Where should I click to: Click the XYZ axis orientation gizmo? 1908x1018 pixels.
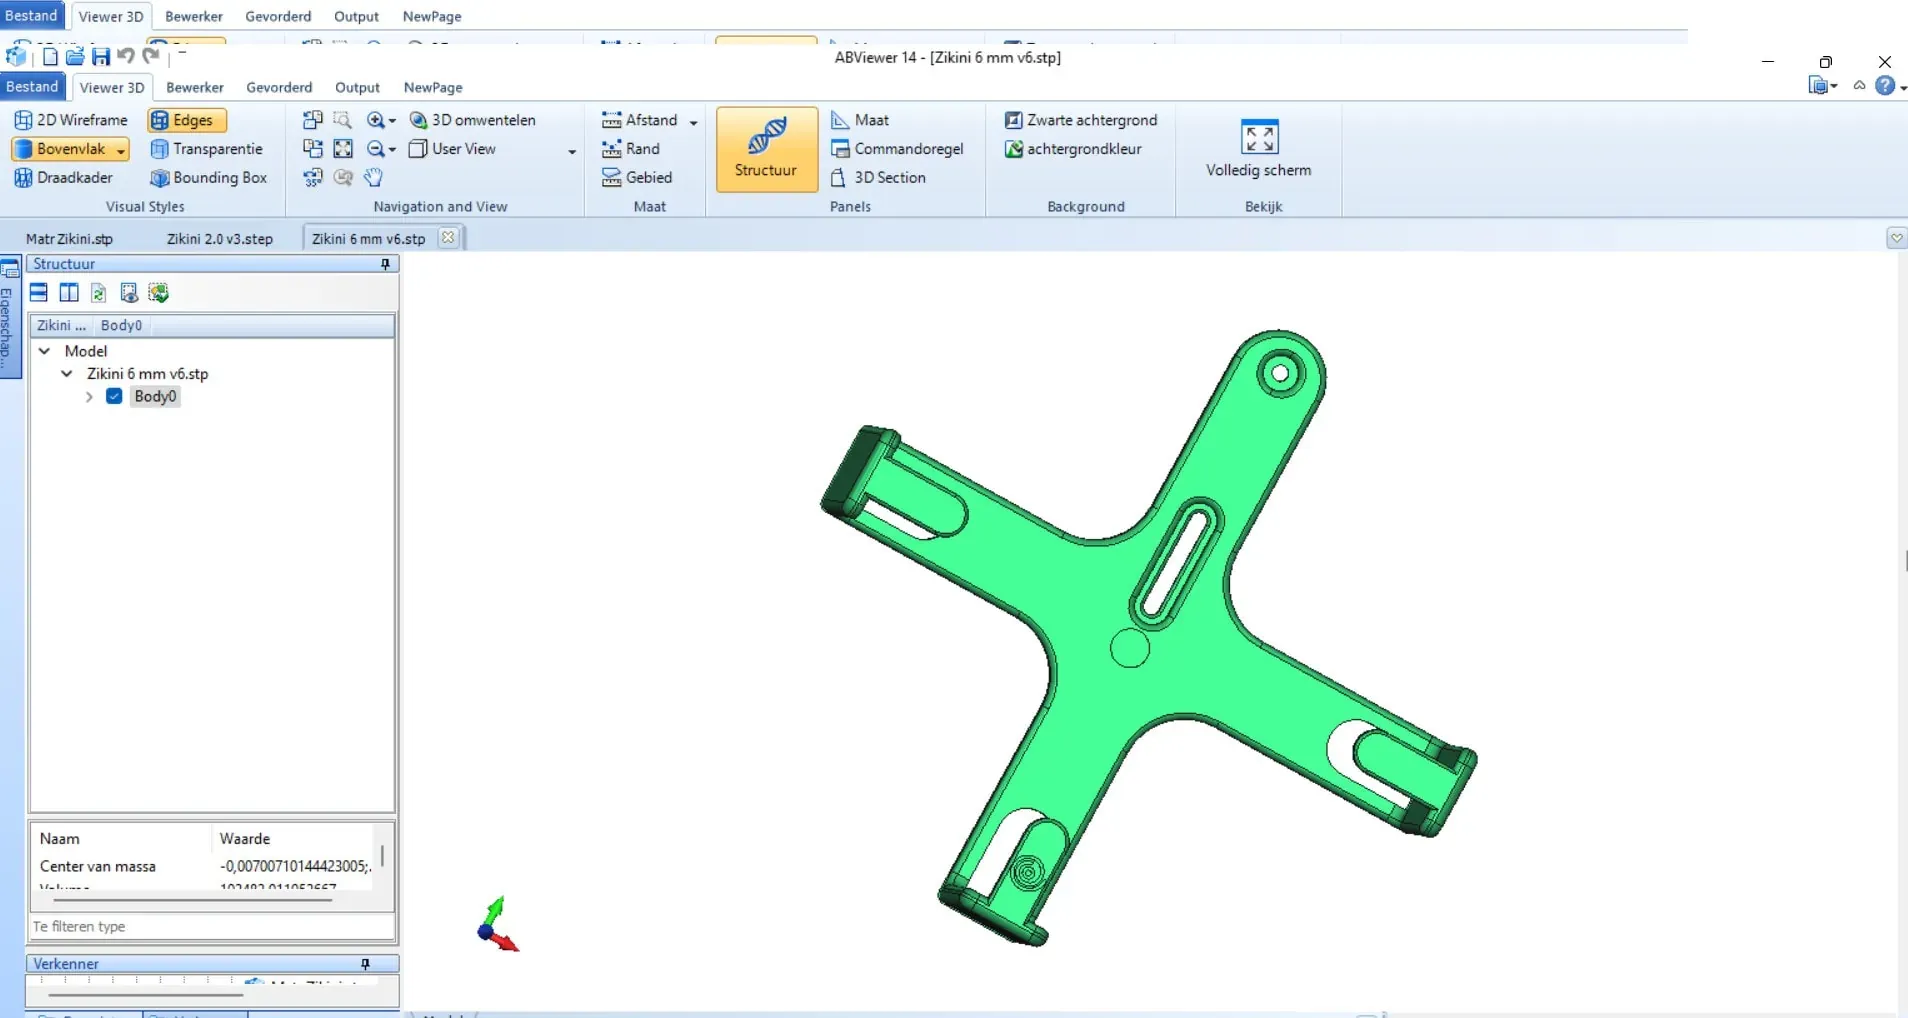498,924
